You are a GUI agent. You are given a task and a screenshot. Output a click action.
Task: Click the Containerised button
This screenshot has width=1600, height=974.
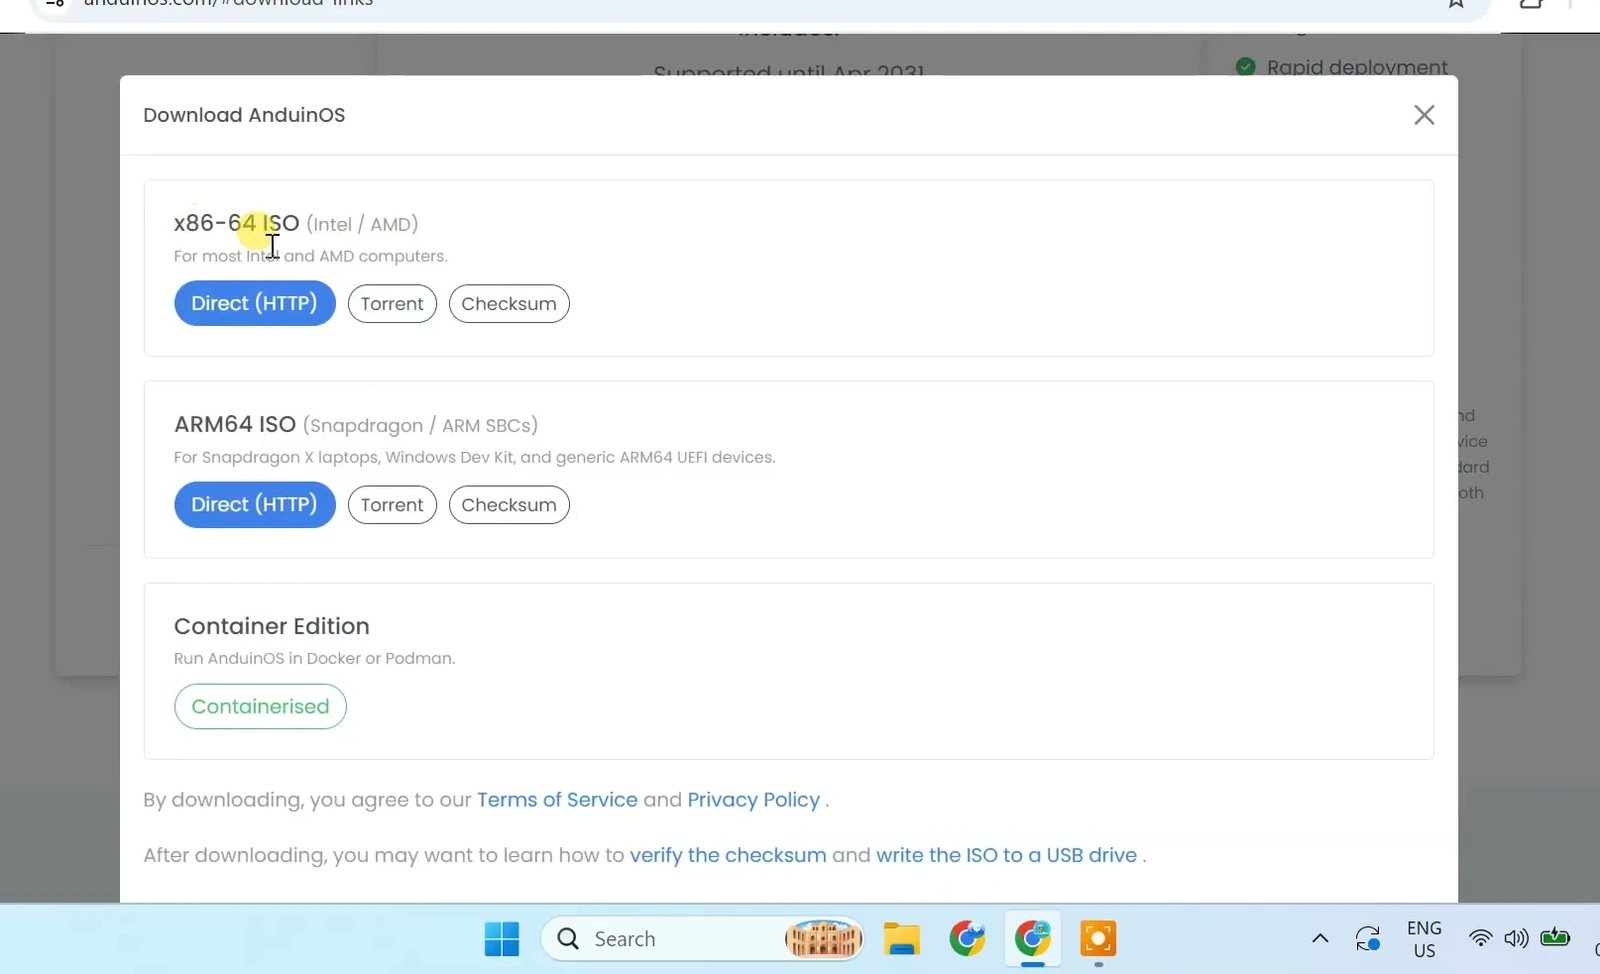[260, 706]
